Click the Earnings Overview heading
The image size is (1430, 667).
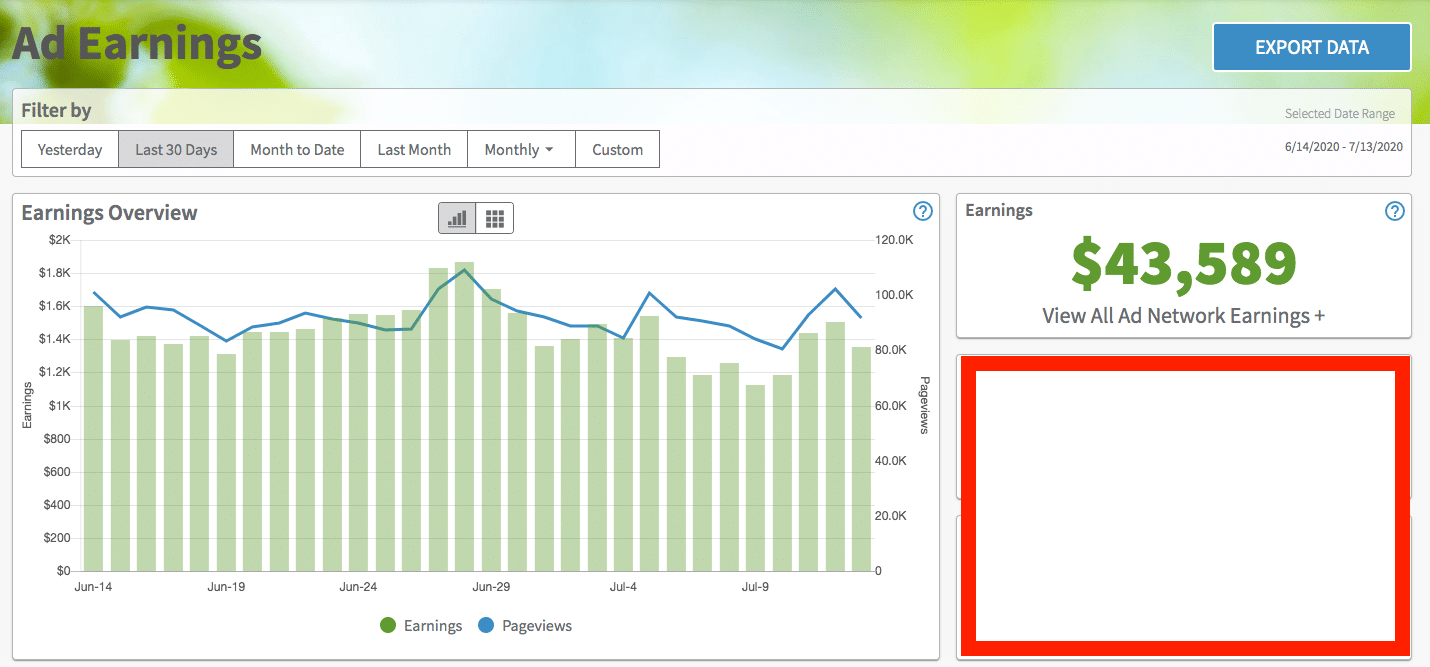click(x=109, y=212)
